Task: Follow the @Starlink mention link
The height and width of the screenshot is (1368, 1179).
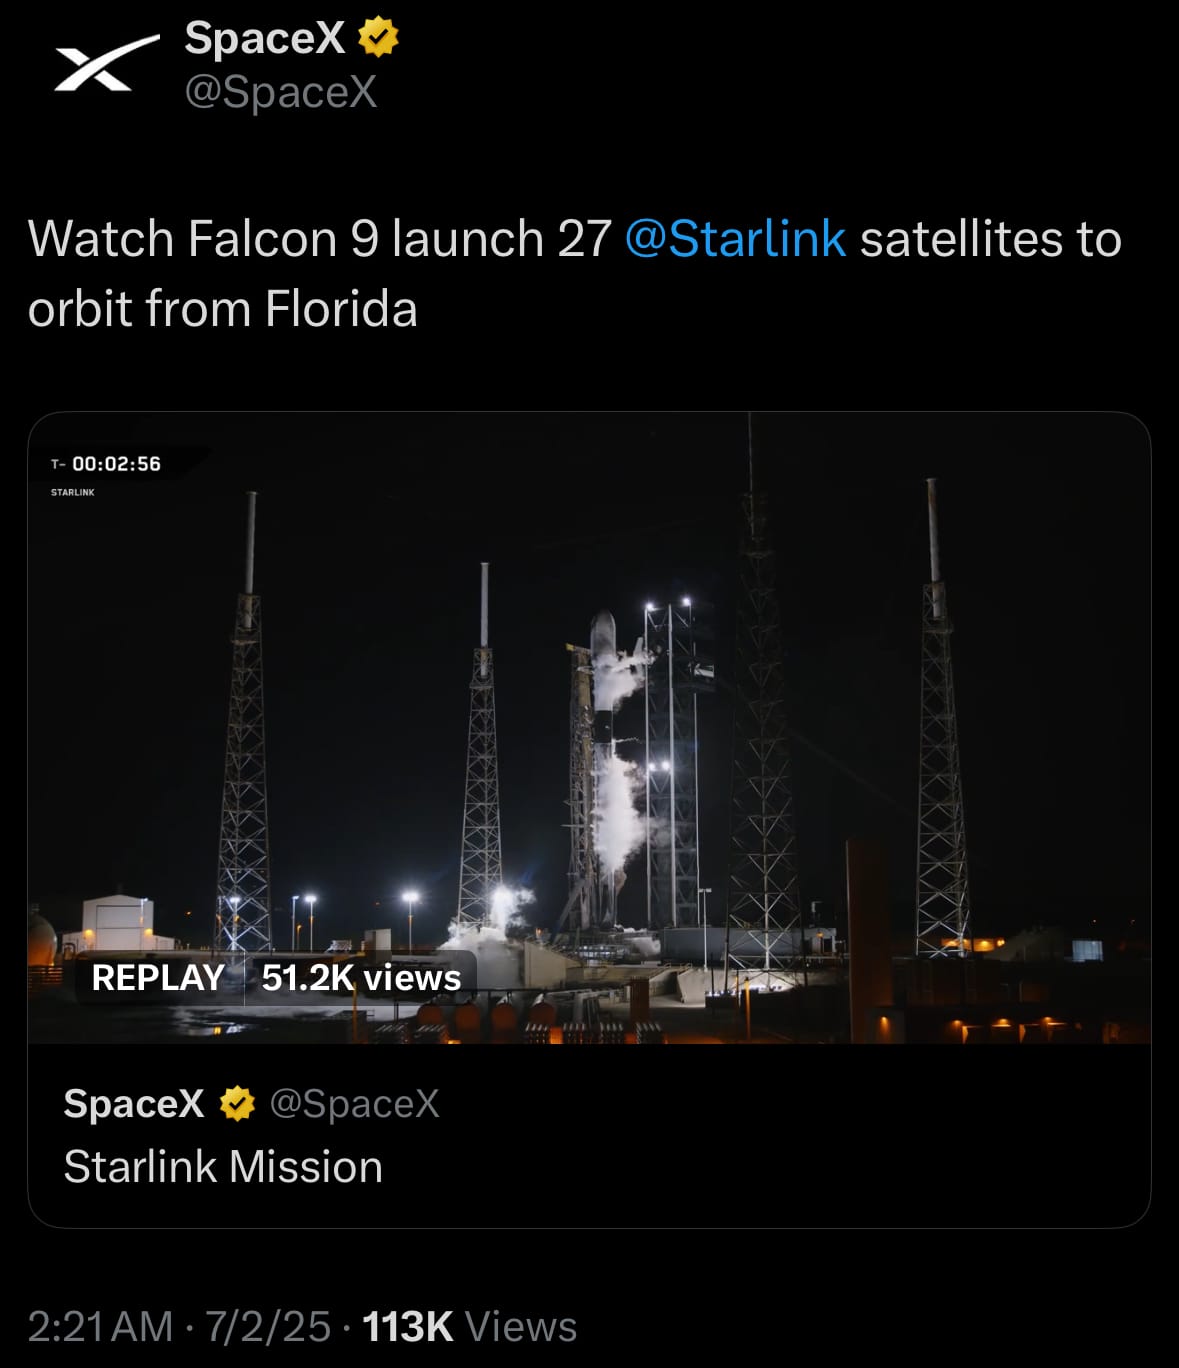Action: [735, 239]
